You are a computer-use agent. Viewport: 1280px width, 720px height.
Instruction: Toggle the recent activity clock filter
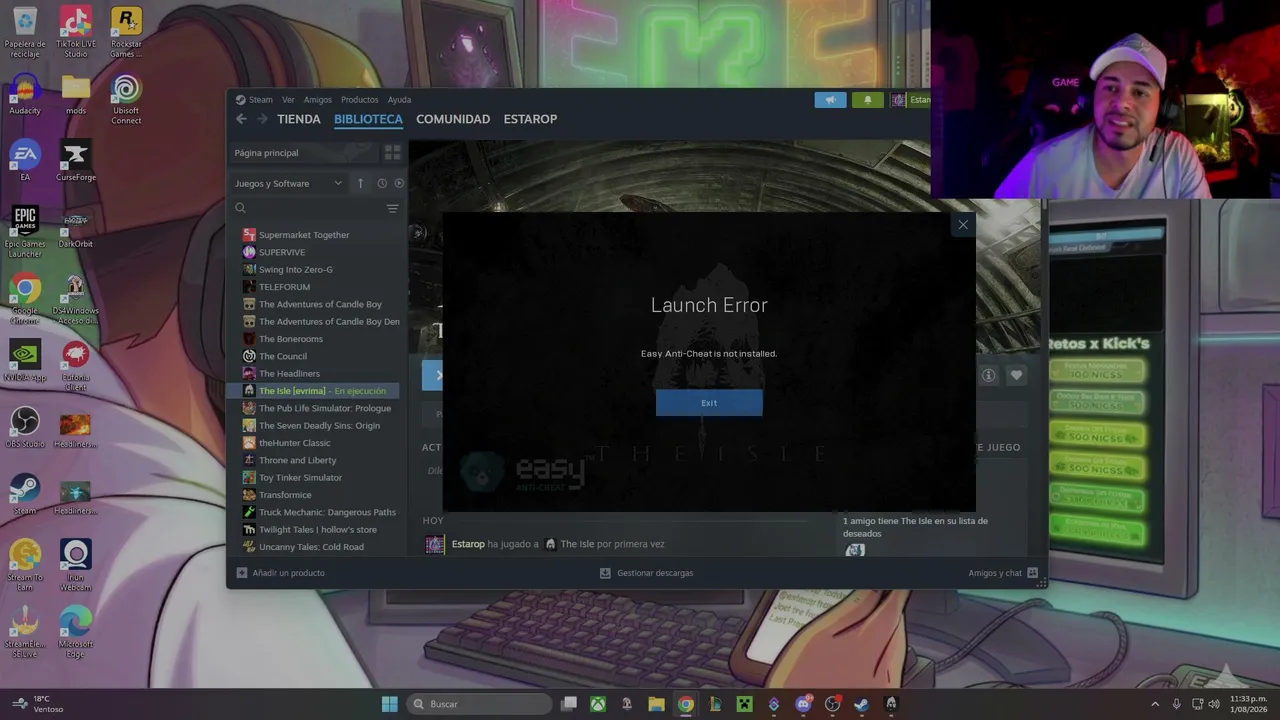pos(382,183)
